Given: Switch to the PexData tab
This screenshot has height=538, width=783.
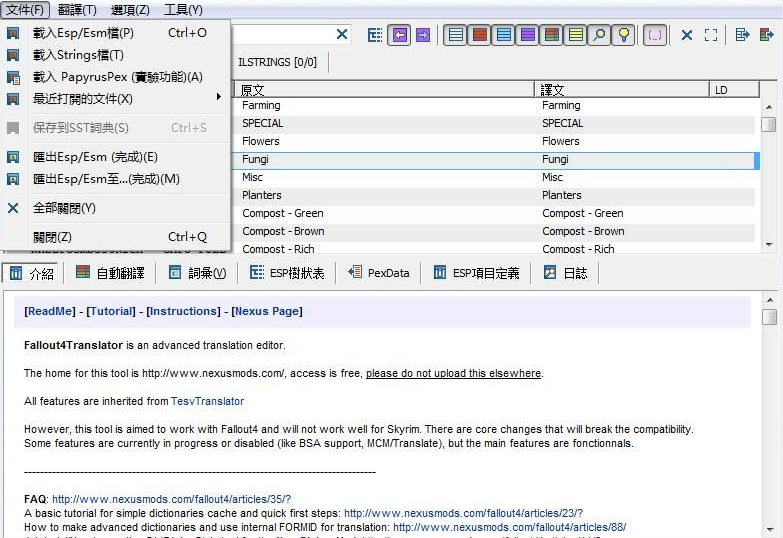Looking at the screenshot, I should 379,273.
